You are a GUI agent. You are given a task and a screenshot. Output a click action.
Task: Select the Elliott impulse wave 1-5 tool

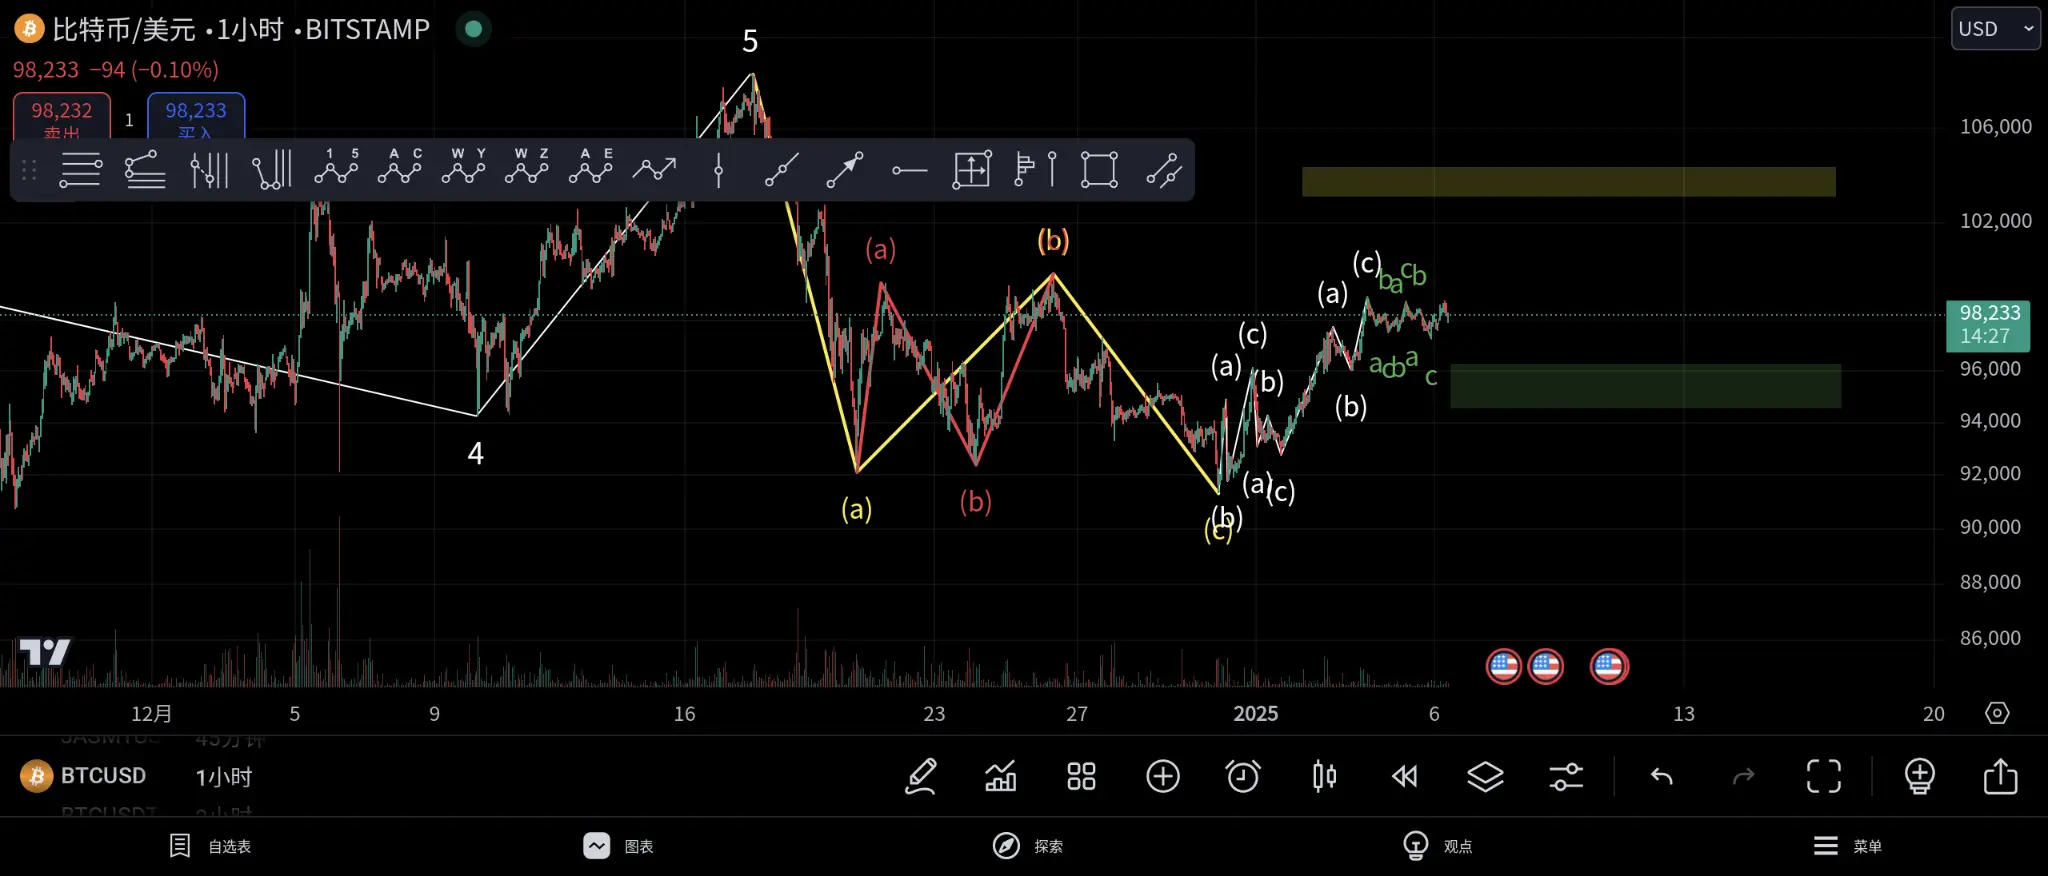pyautogui.click(x=336, y=168)
